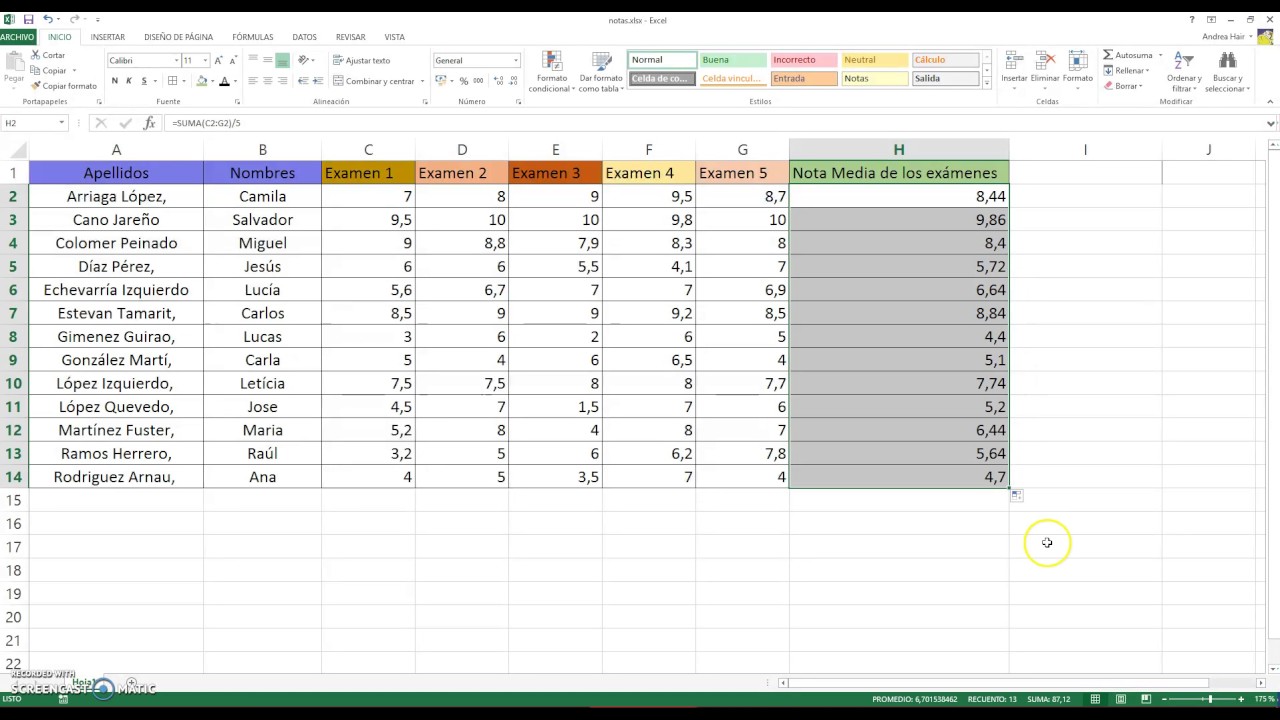Image resolution: width=1280 pixels, height=720 pixels.
Task: Switch to DISEÑO DE PÁGINA tab
Action: point(178,37)
